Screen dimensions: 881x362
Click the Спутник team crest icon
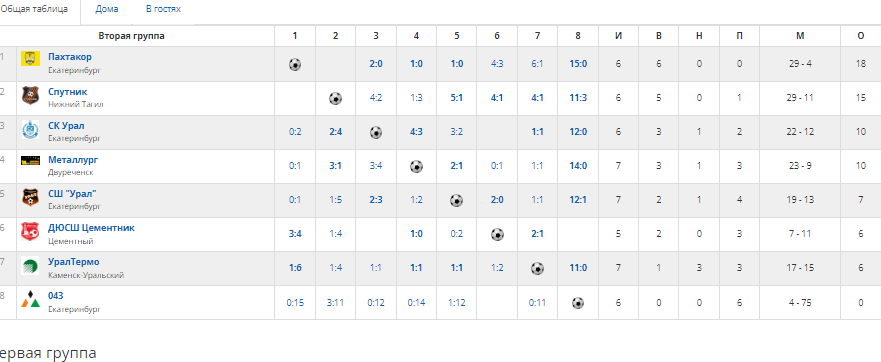(30, 95)
